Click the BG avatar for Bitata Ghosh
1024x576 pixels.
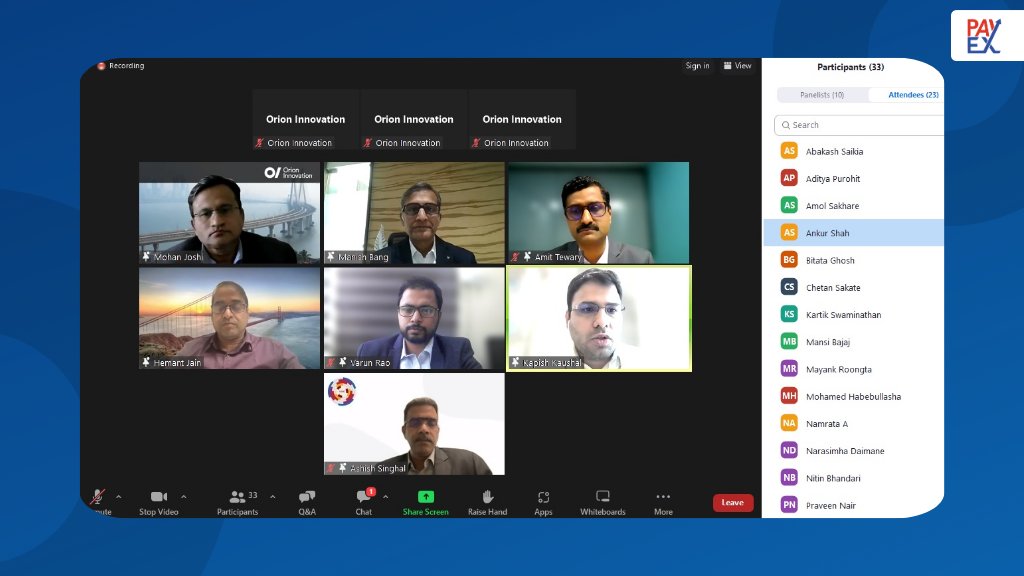[789, 259]
